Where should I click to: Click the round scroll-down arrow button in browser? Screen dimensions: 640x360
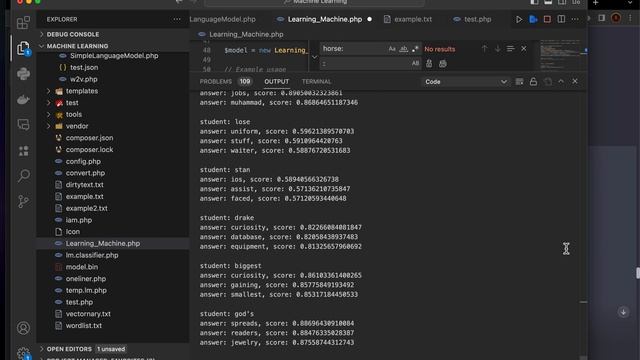623,312
